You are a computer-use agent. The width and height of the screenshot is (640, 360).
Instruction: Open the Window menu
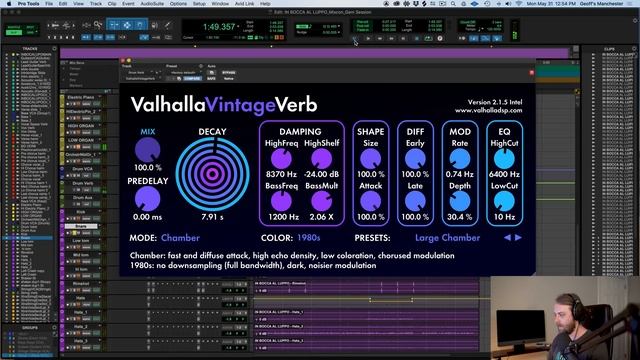pos(220,4)
